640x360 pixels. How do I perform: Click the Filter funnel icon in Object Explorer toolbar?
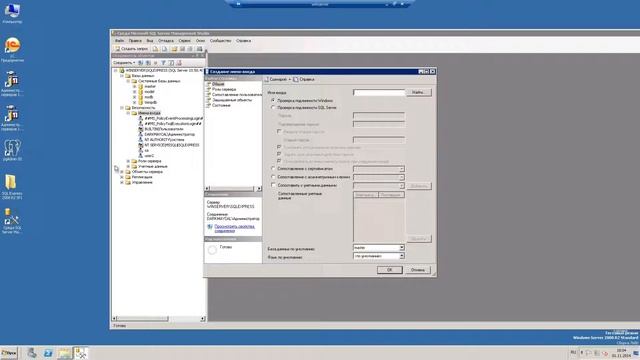click(163, 63)
